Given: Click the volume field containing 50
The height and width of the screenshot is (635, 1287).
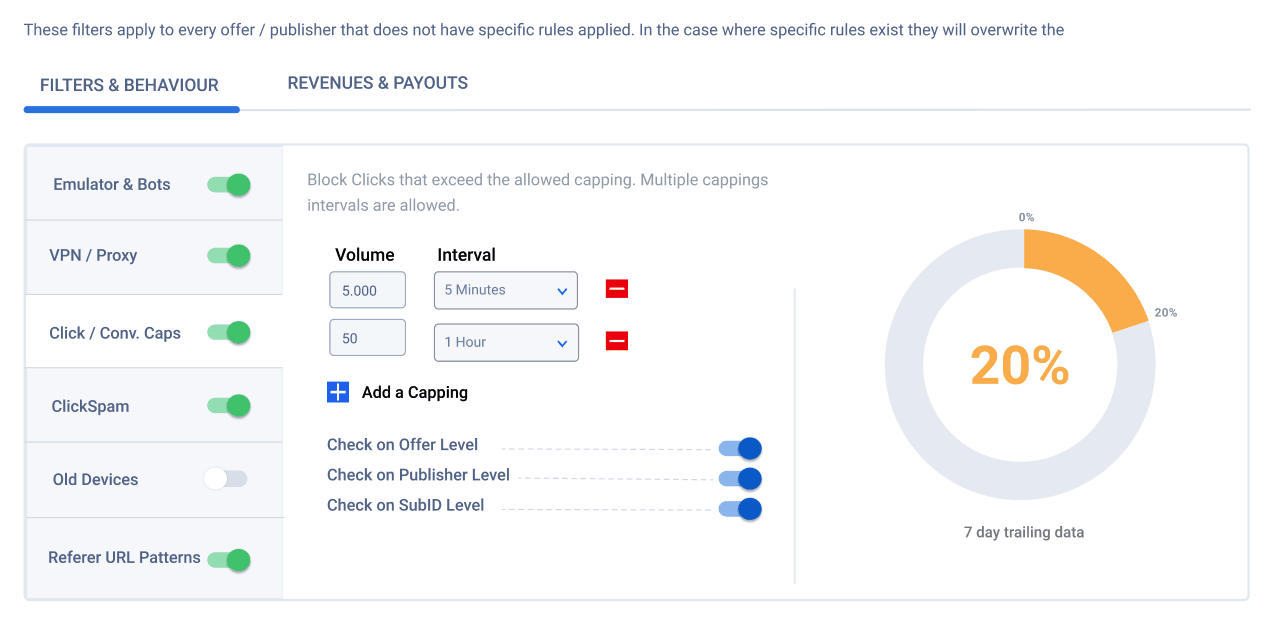Looking at the screenshot, I should (x=367, y=338).
